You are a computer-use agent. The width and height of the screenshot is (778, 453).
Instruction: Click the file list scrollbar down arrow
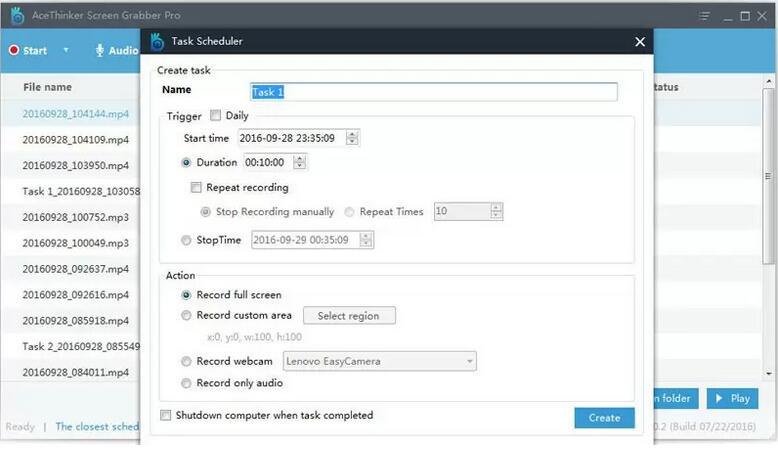(769, 374)
